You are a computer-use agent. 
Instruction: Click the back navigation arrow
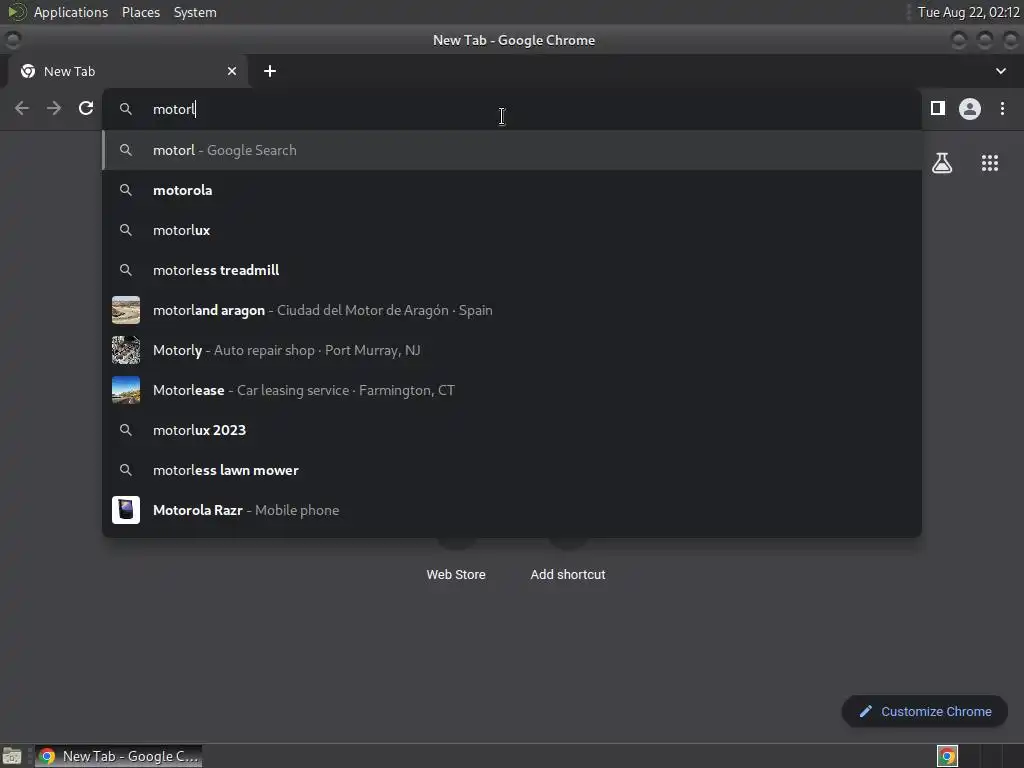(22, 108)
